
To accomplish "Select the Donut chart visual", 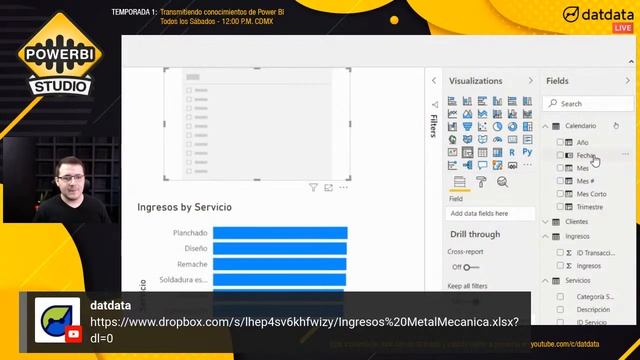I will click(x=512, y=127).
